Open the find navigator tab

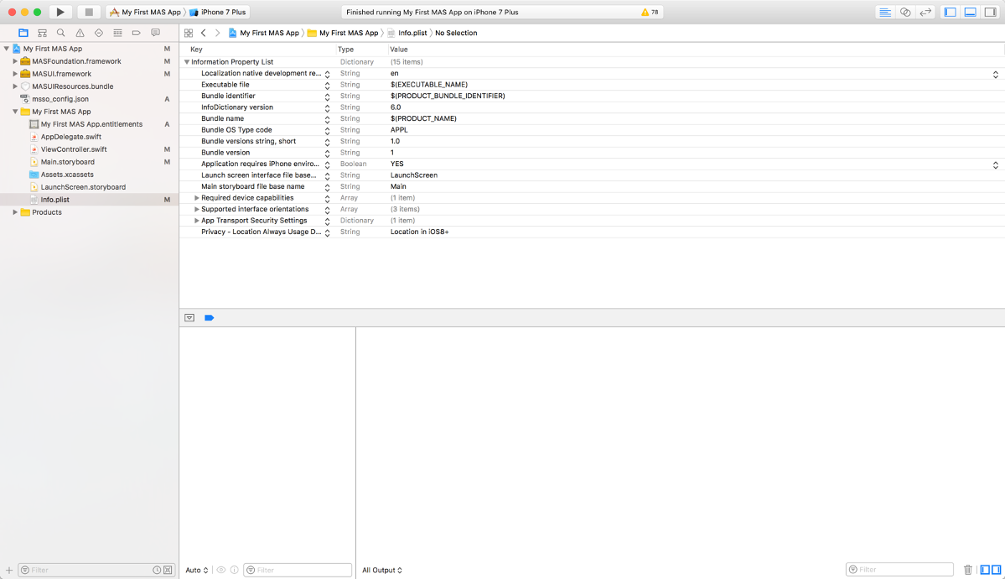(61, 33)
